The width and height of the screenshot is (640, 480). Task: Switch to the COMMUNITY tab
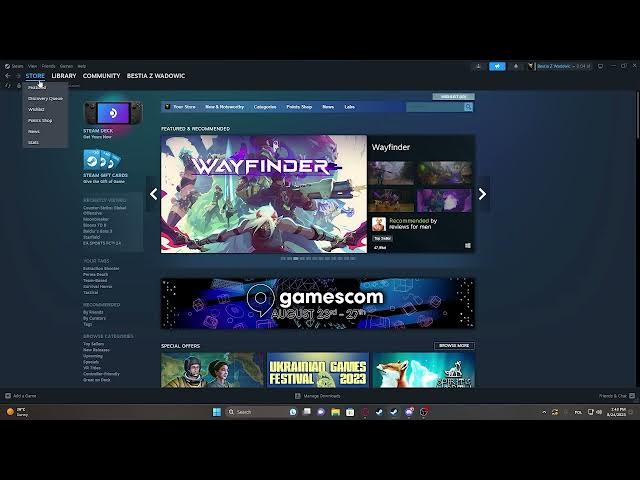[x=101, y=76]
